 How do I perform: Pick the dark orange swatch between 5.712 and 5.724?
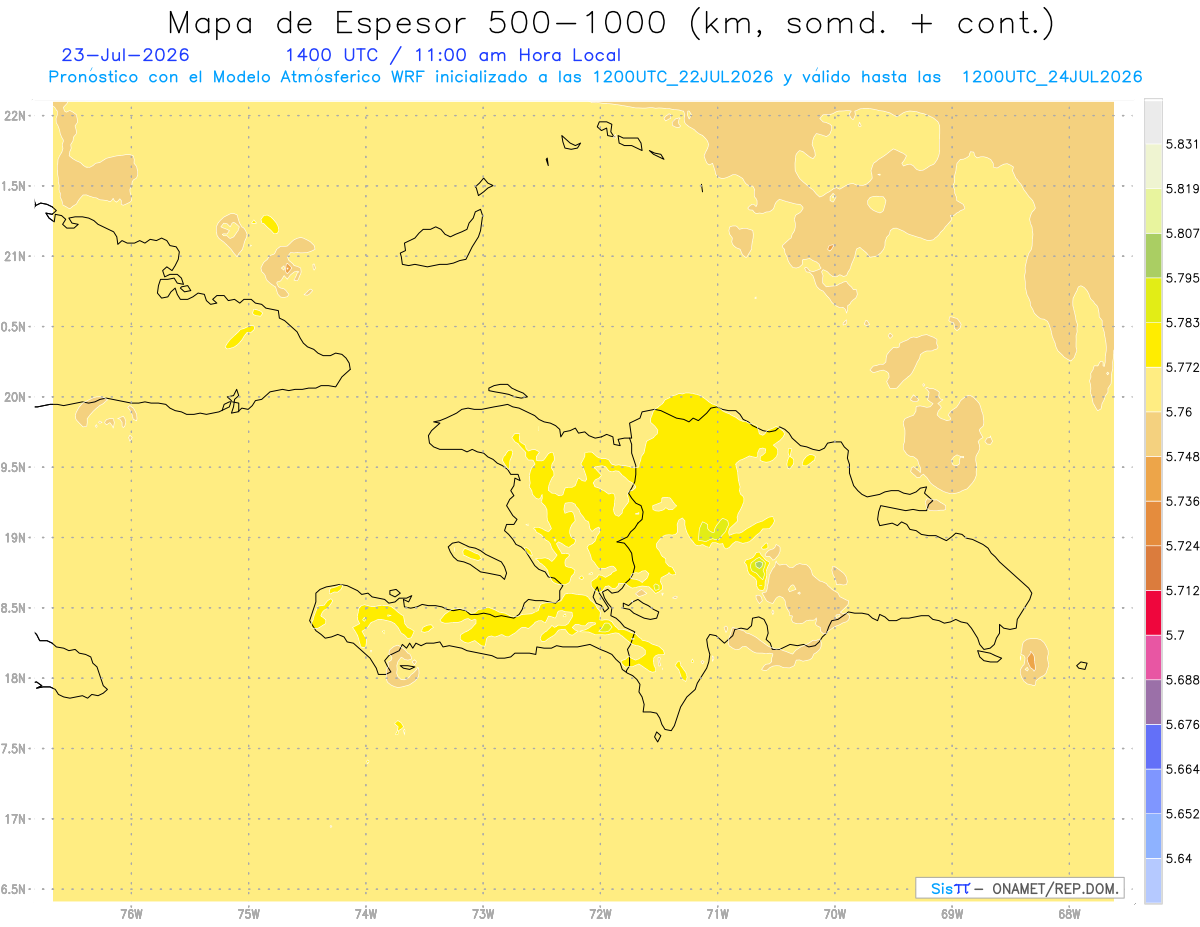[x=1153, y=568]
